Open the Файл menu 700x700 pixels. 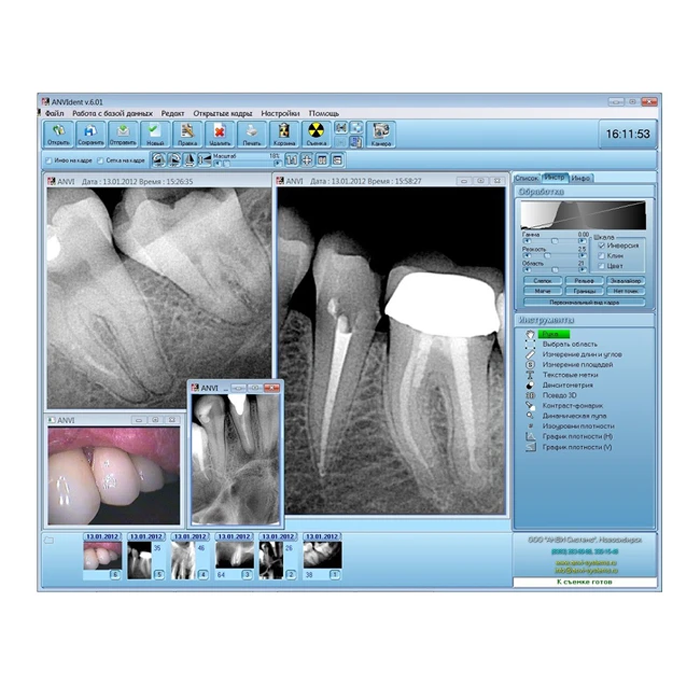[54, 113]
